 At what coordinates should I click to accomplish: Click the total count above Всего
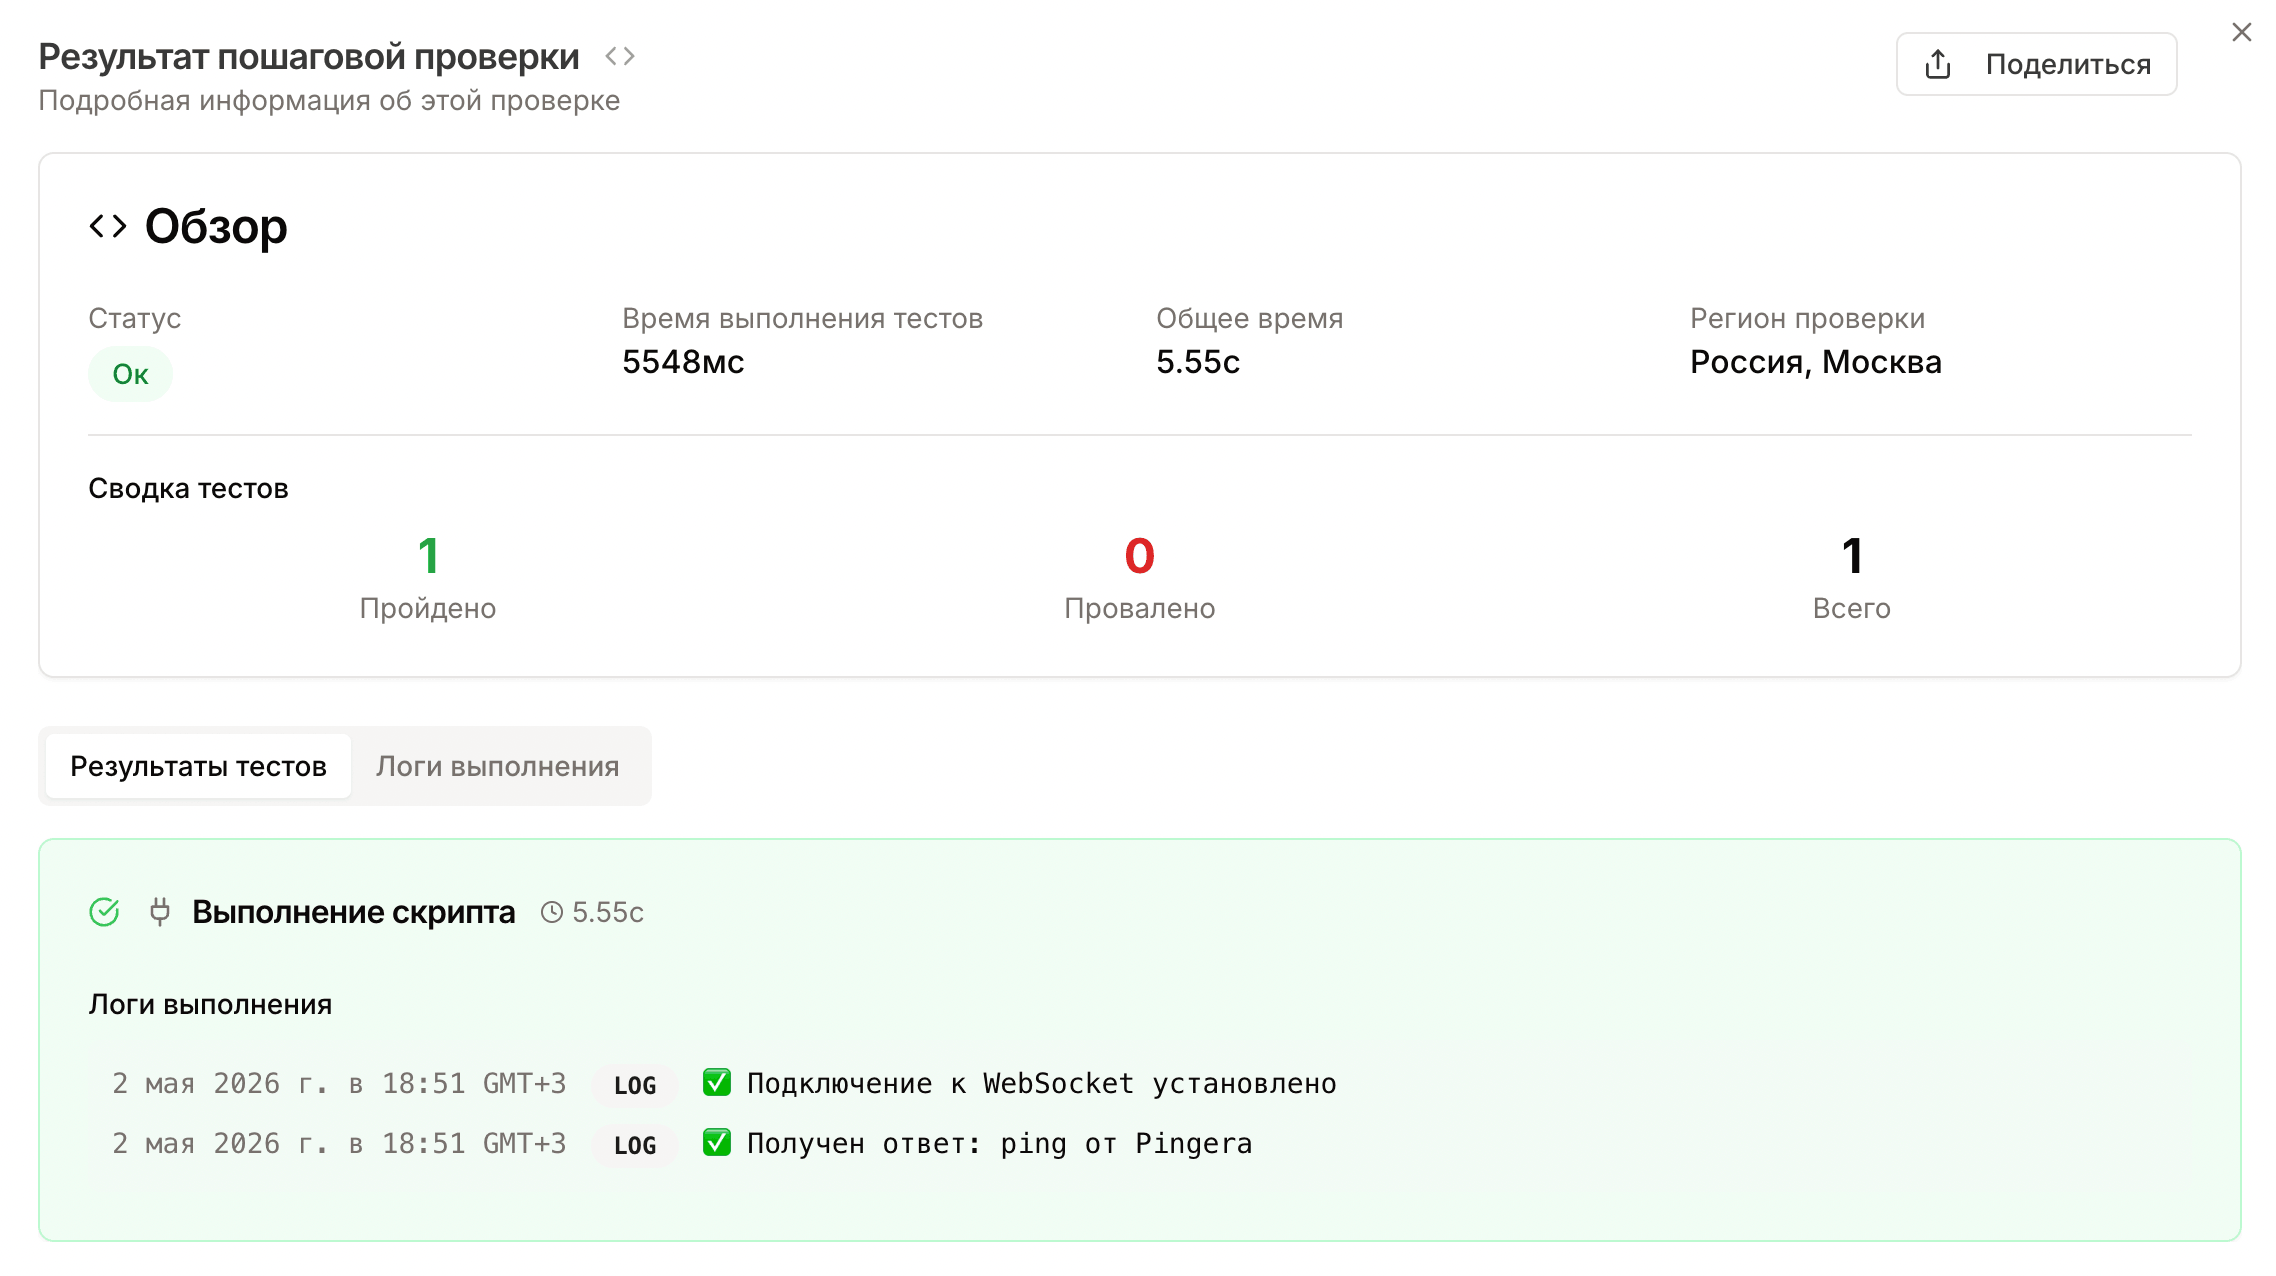point(1852,556)
